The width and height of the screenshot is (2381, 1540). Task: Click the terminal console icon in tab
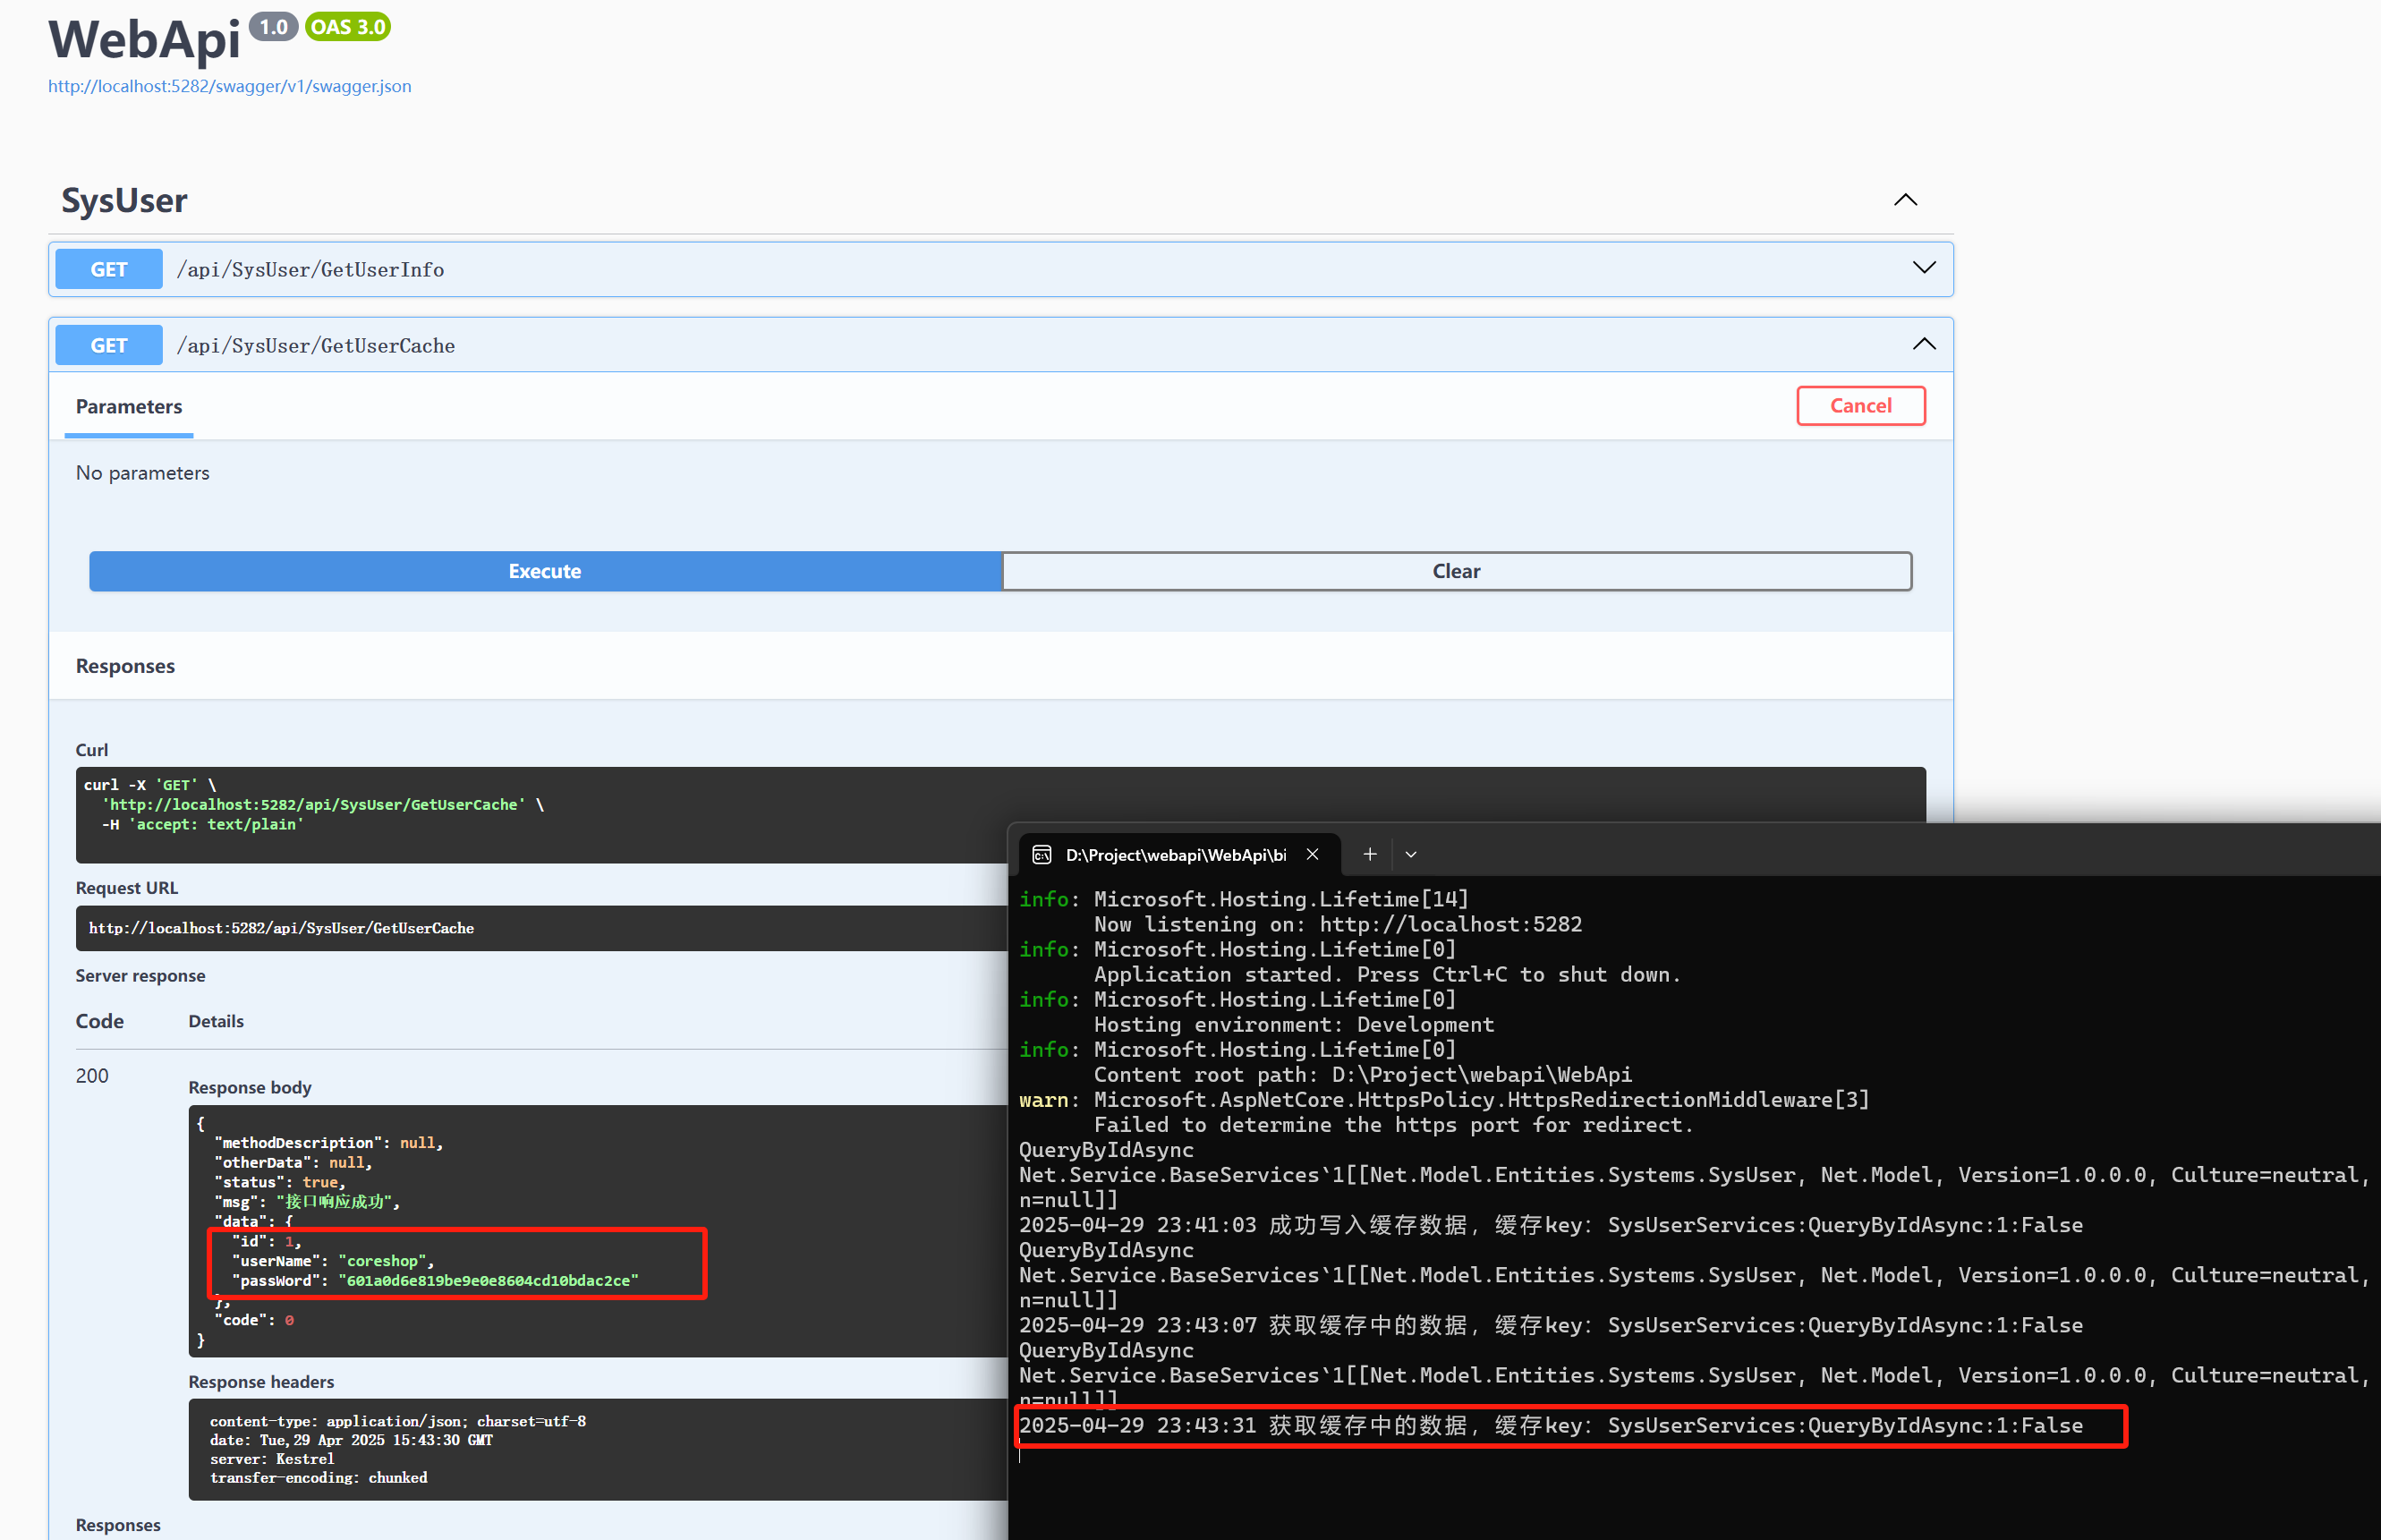[x=1041, y=854]
